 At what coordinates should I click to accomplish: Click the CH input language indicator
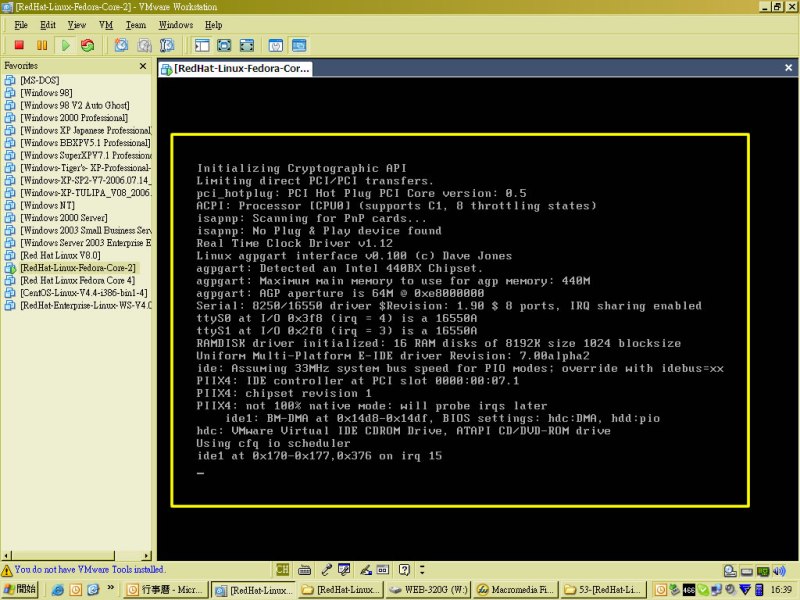pyautogui.click(x=282, y=569)
